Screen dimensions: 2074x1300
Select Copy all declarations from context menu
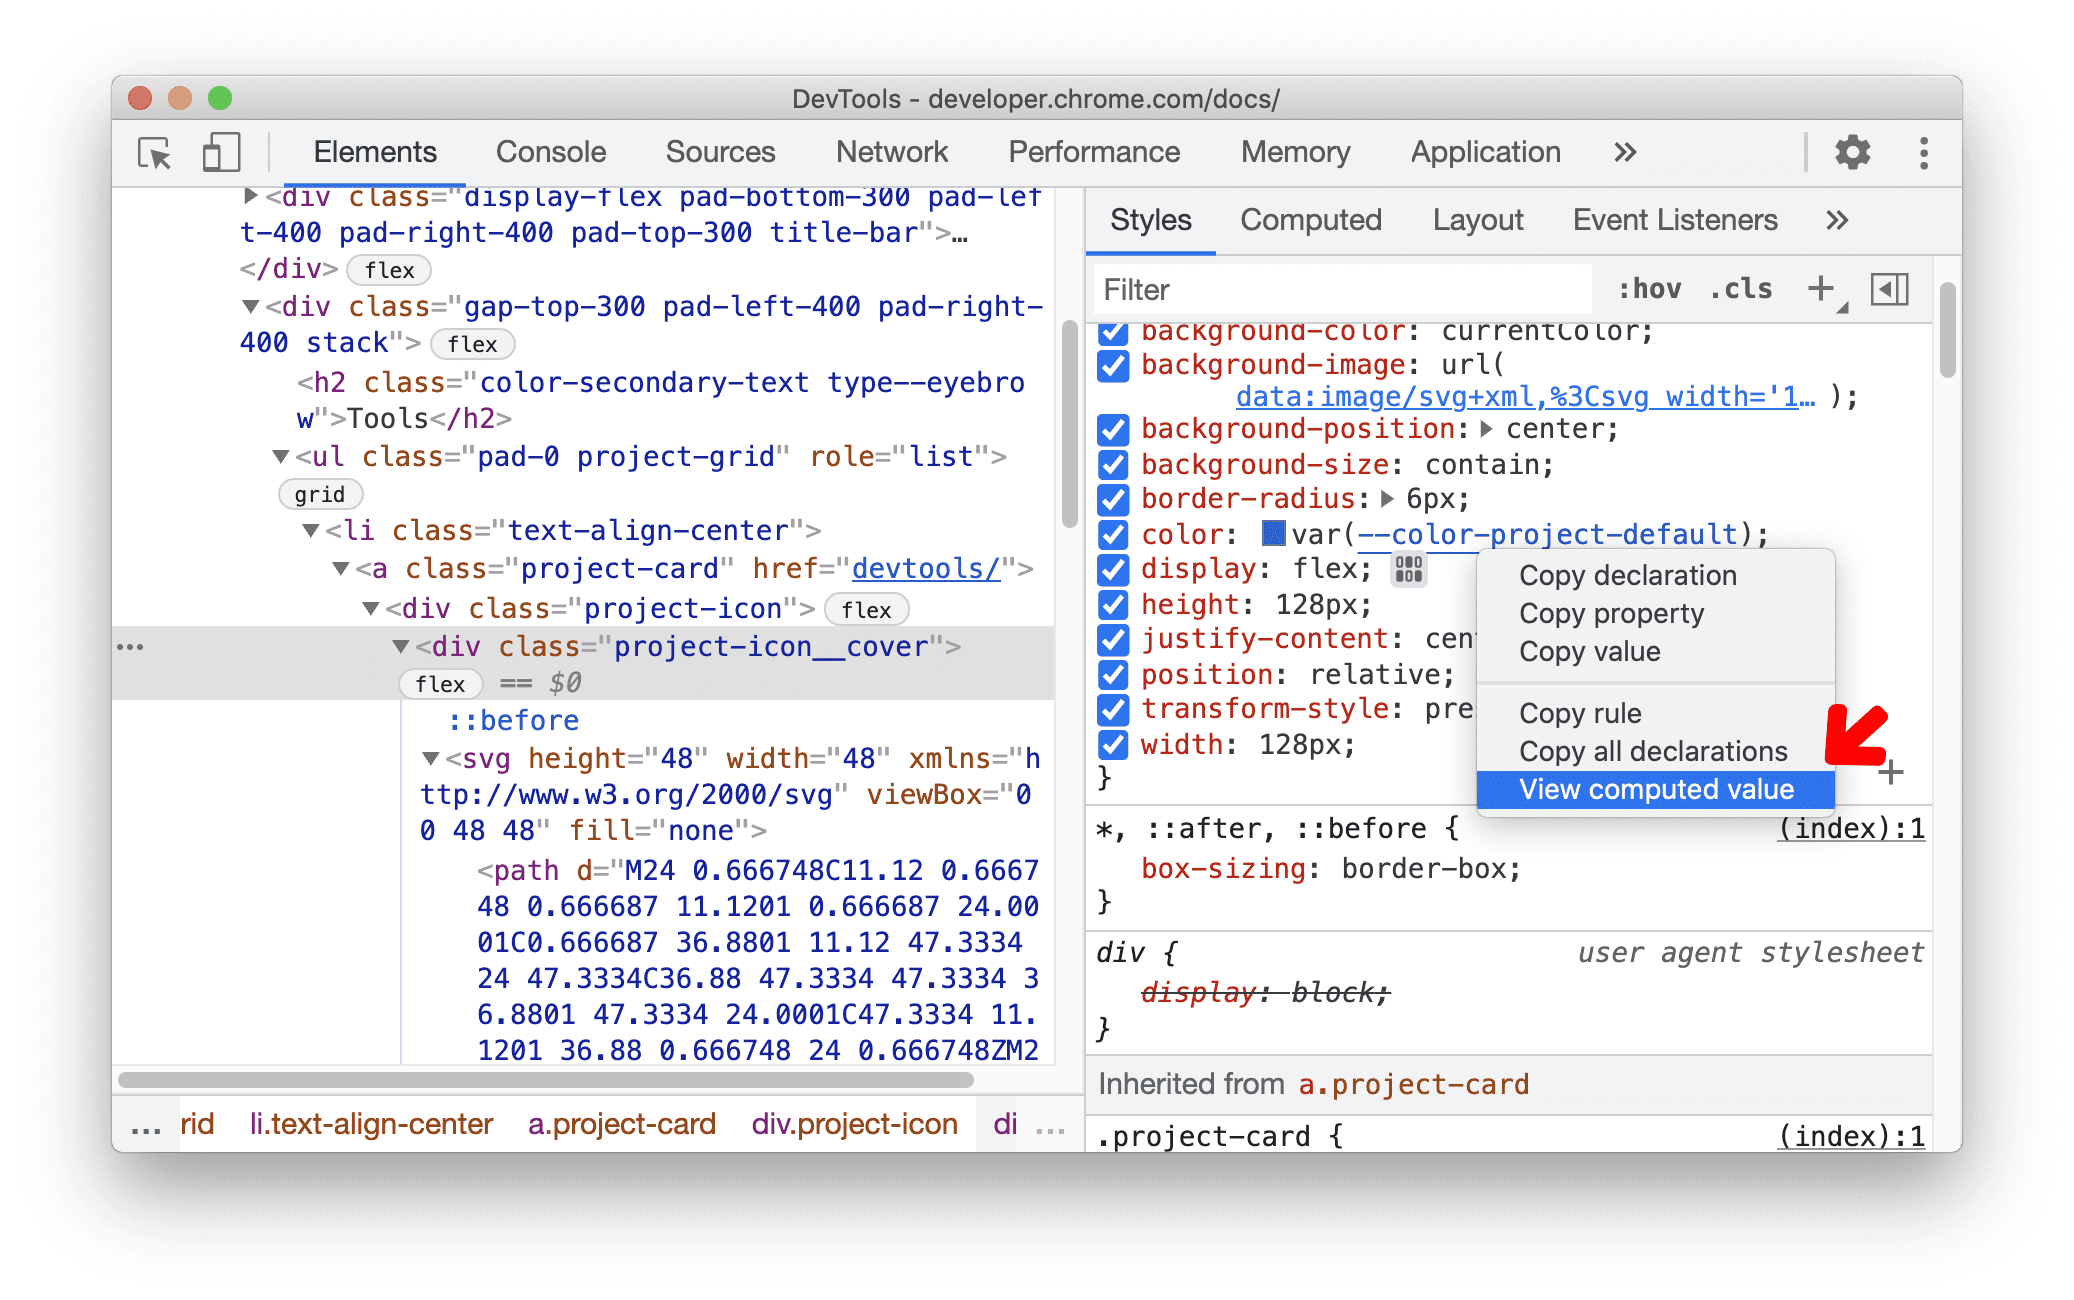[x=1649, y=749]
